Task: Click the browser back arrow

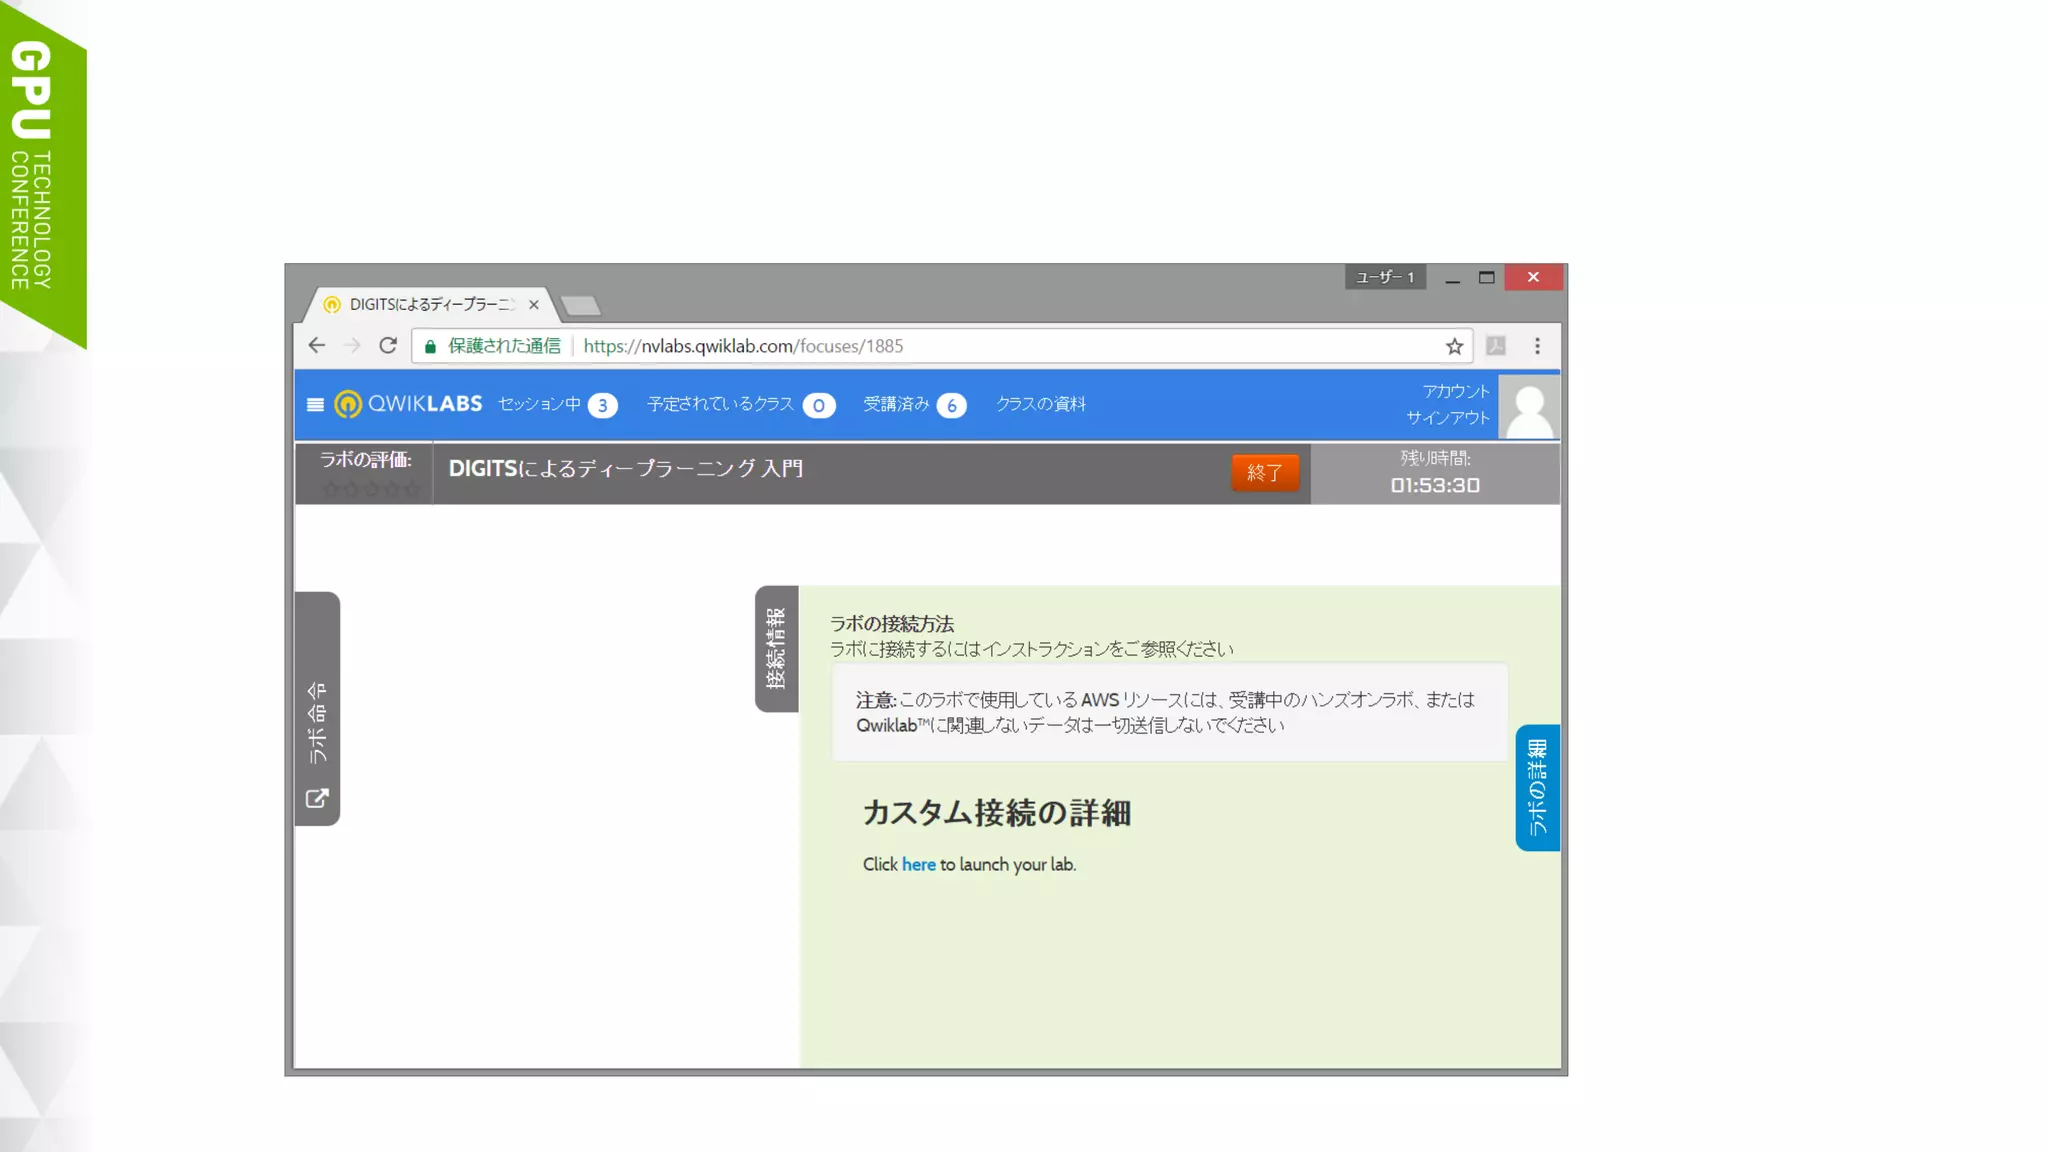Action: tap(317, 346)
